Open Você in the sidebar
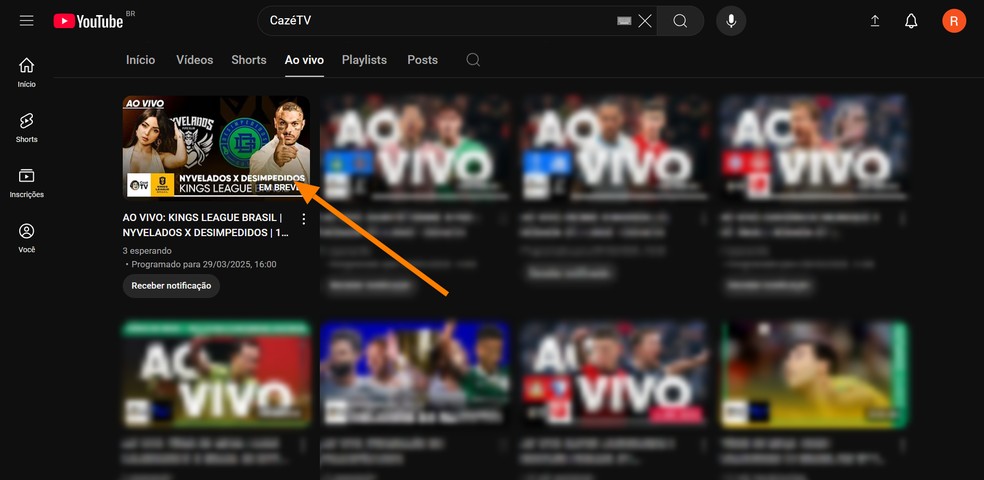The image size is (984, 480). coord(26,238)
